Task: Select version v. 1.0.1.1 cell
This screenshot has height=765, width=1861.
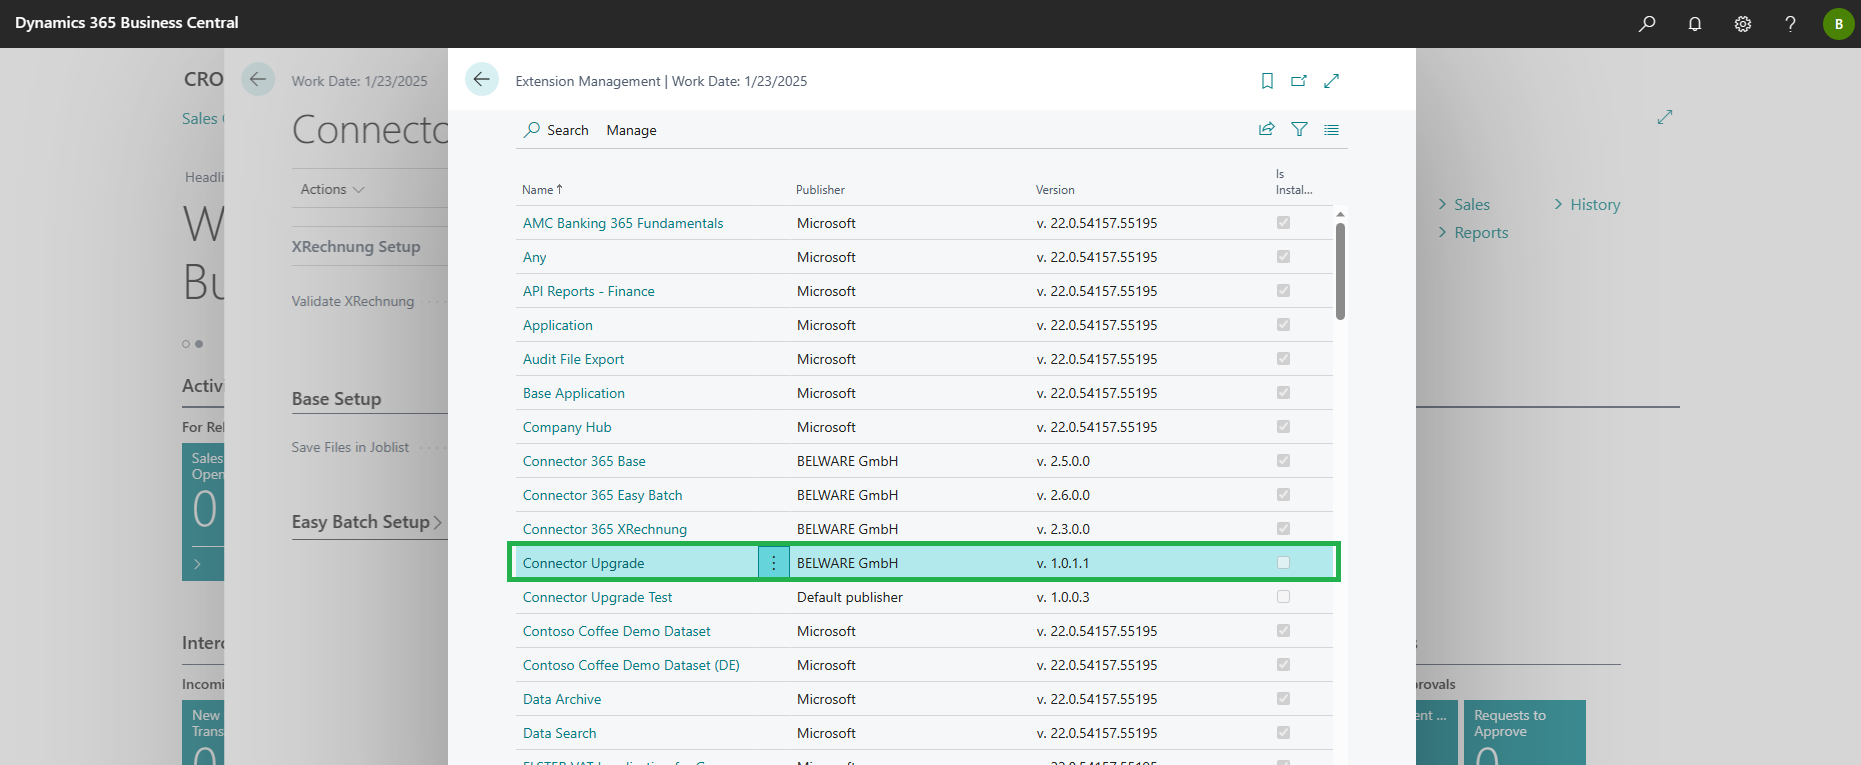Action: pyautogui.click(x=1063, y=563)
